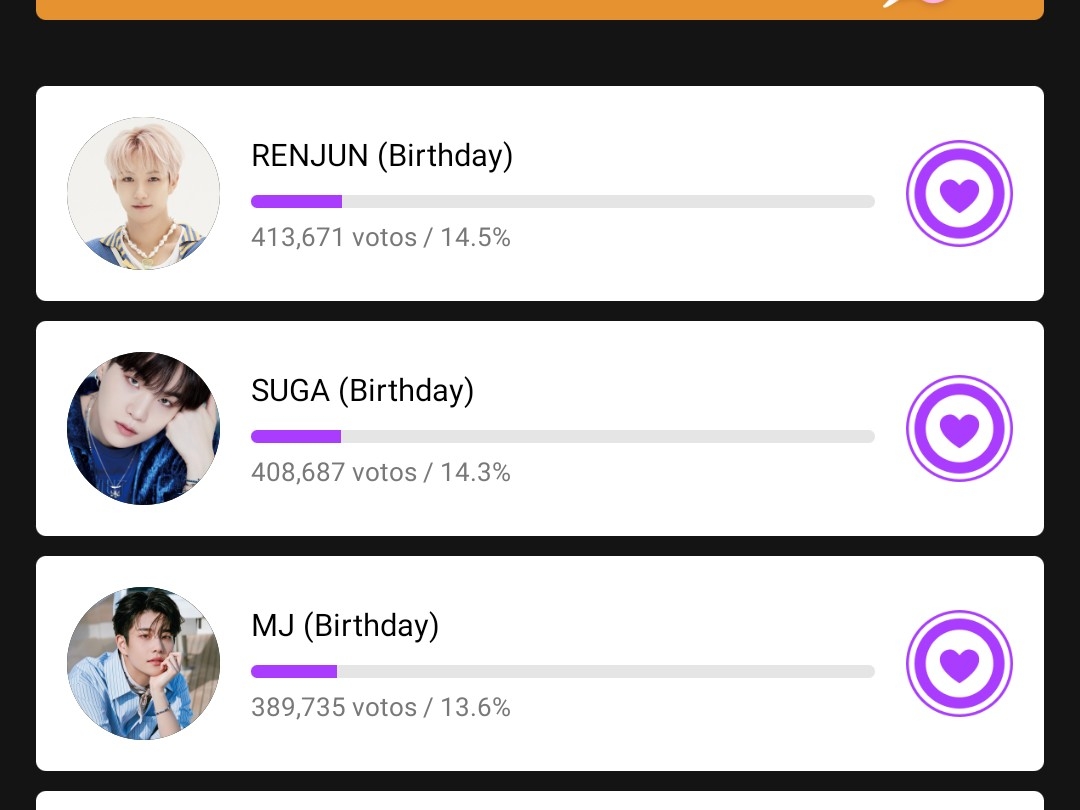Tap the 413,671 votos / 14.5% text
Viewport: 1080px width, 810px height.
coord(380,238)
